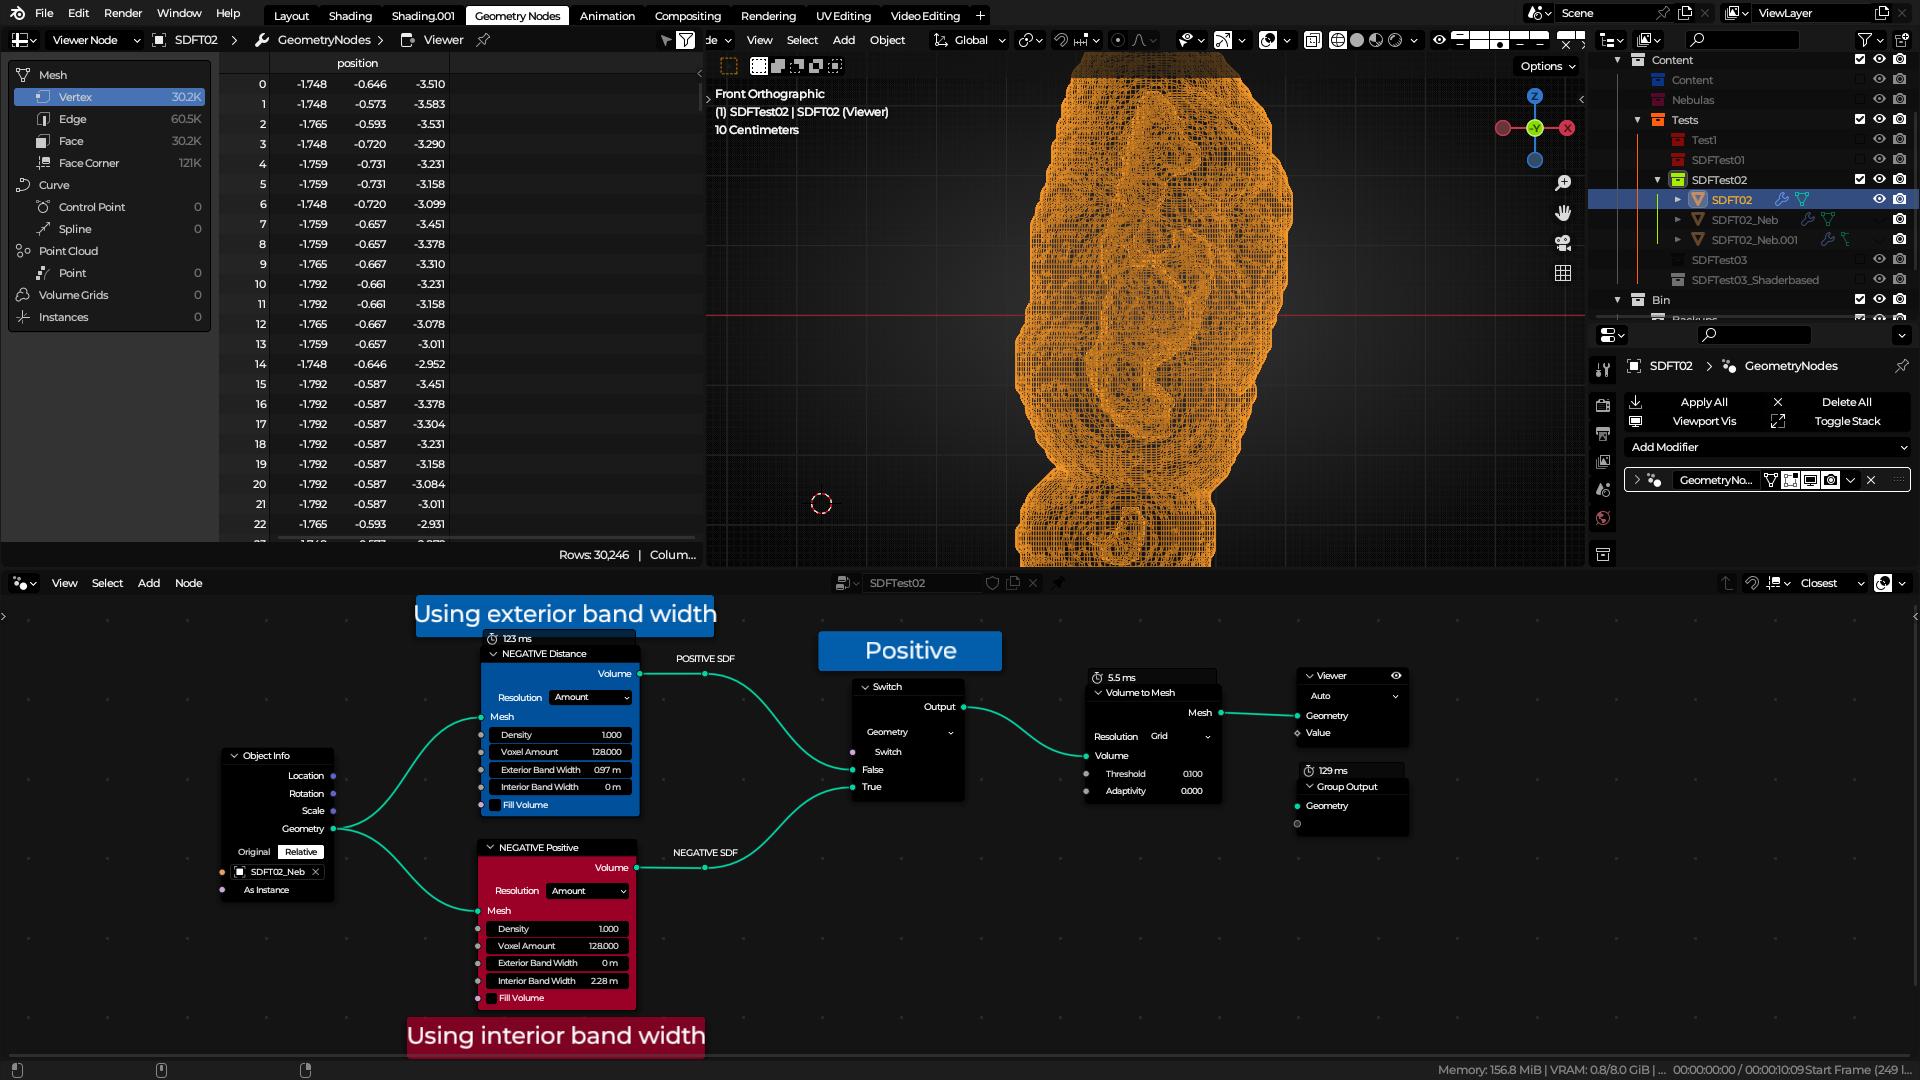Toggle render camera for Bin collection
1920x1080 pixels.
(x=1899, y=300)
